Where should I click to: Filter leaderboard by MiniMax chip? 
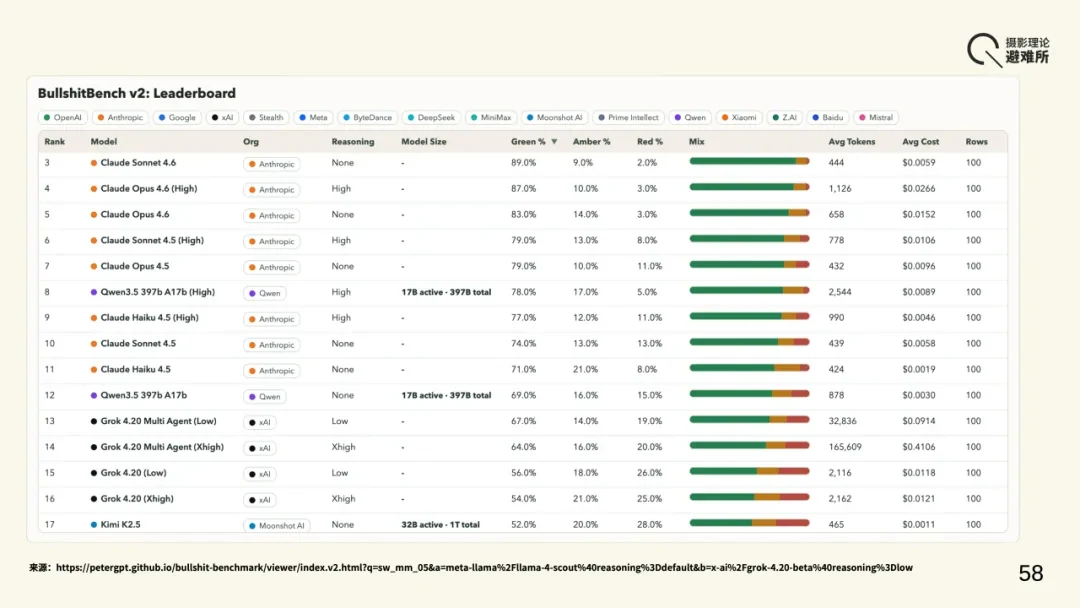click(x=490, y=118)
